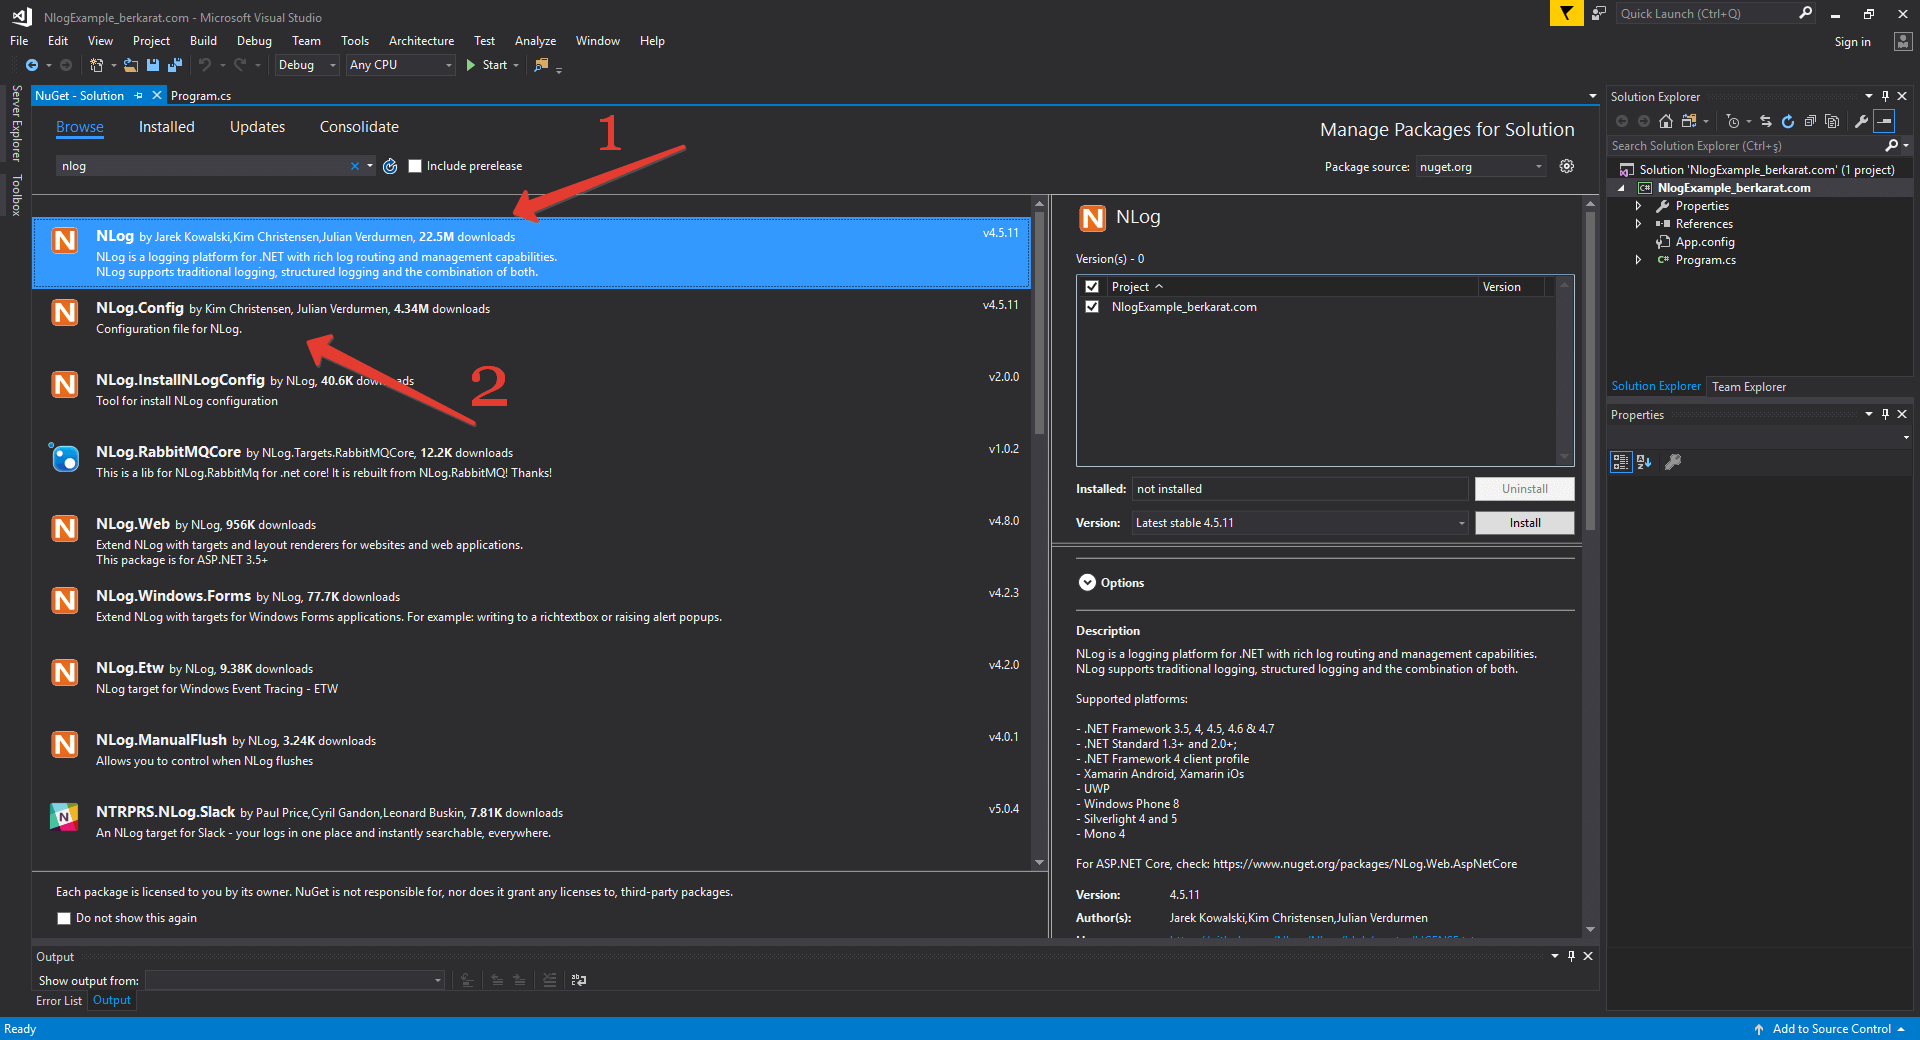This screenshot has height=1040, width=1920.
Task: Refresh the NuGet package search results
Action: tap(390, 166)
